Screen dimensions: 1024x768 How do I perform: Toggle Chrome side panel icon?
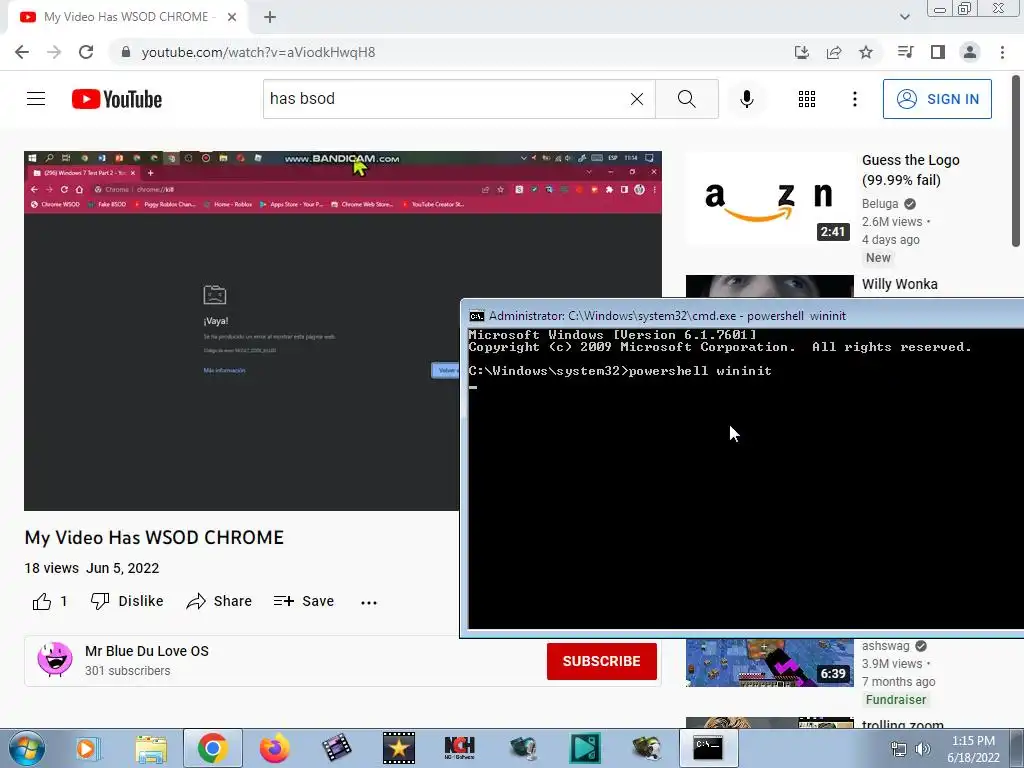pos(938,52)
